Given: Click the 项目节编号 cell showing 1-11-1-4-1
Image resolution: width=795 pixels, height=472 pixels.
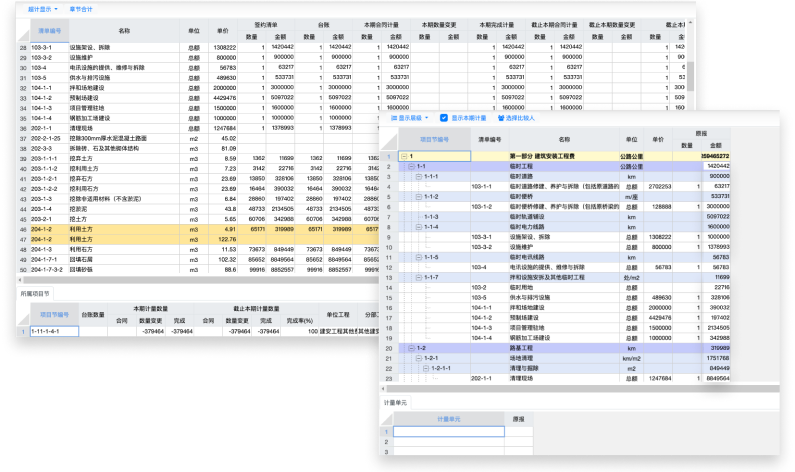Looking at the screenshot, I should pos(46,330).
